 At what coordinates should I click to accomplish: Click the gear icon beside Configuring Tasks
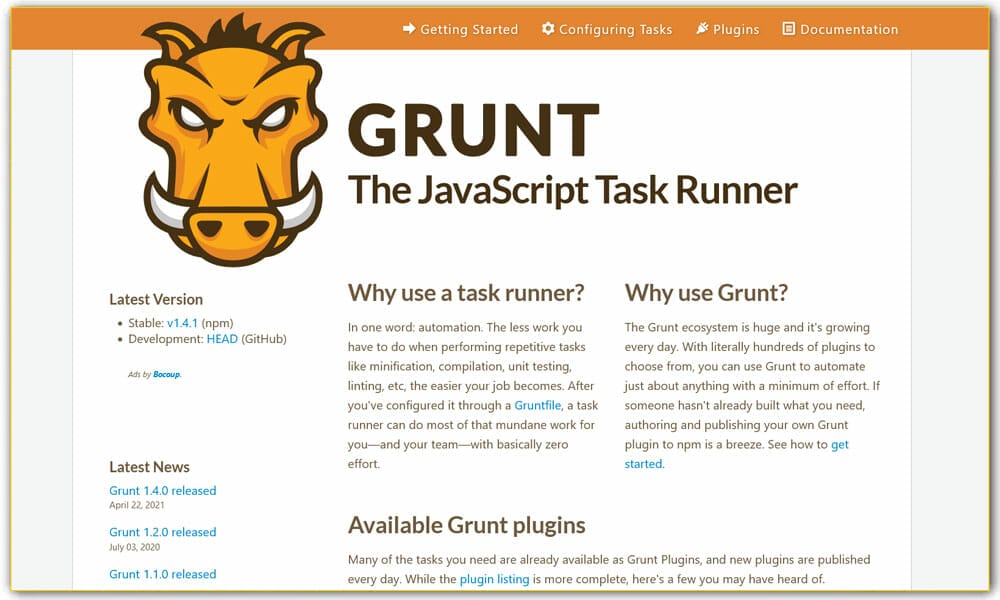tap(548, 29)
